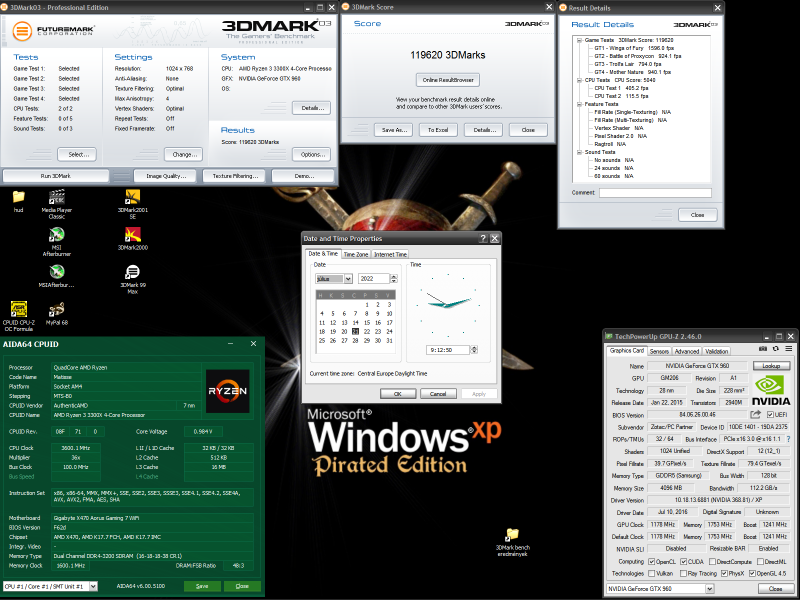Click the NVIDIA logo in GPU-Z
Image resolution: width=800 pixels, height=600 pixels.
[x=771, y=390]
